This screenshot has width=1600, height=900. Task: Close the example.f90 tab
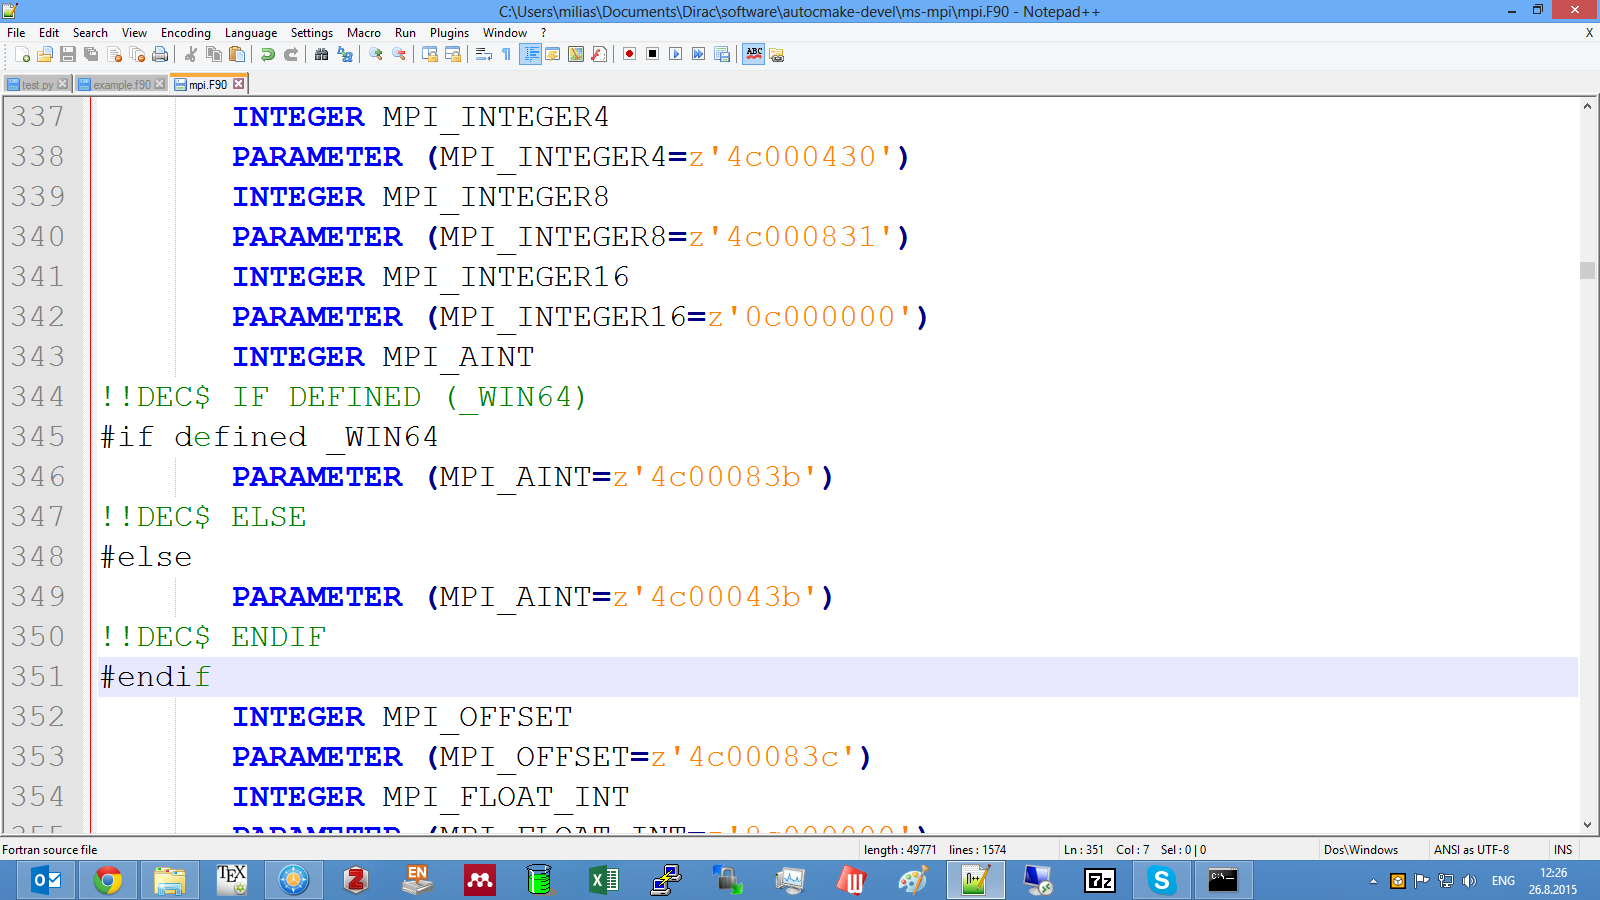click(160, 84)
